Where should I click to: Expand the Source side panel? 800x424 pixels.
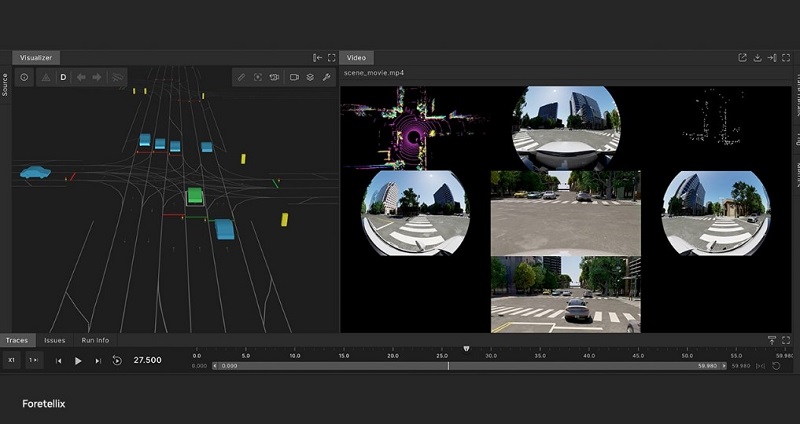pos(5,84)
